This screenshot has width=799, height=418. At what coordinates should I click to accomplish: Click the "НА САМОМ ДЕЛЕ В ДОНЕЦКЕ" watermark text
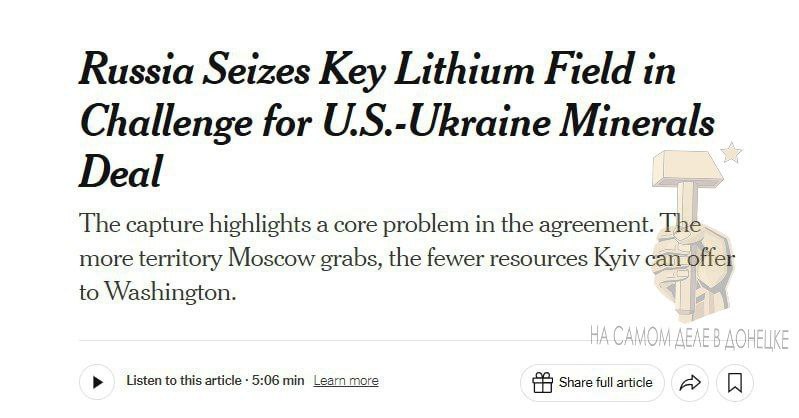click(689, 338)
